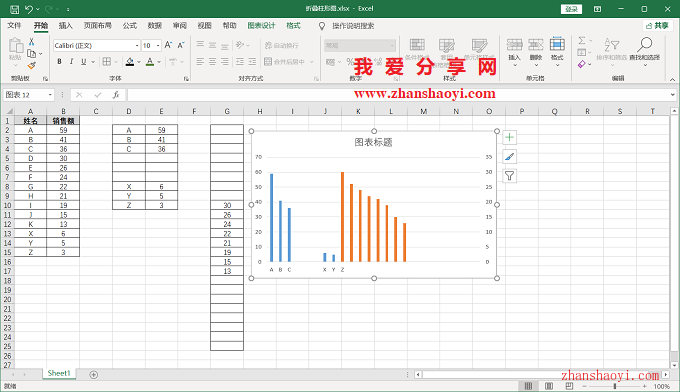Click the chart title text
This screenshot has height=392, width=680.
pos(373,142)
